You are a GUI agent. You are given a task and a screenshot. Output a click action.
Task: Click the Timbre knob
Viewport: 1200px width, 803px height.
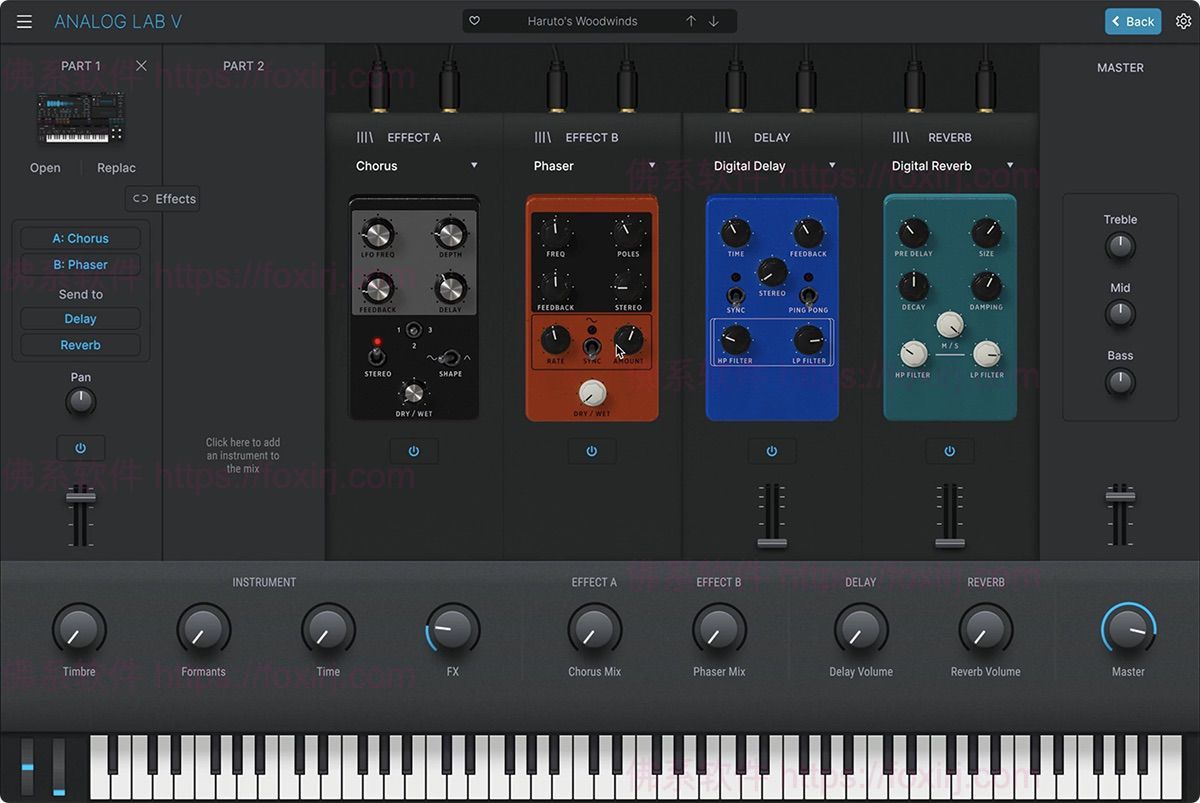pyautogui.click(x=79, y=630)
